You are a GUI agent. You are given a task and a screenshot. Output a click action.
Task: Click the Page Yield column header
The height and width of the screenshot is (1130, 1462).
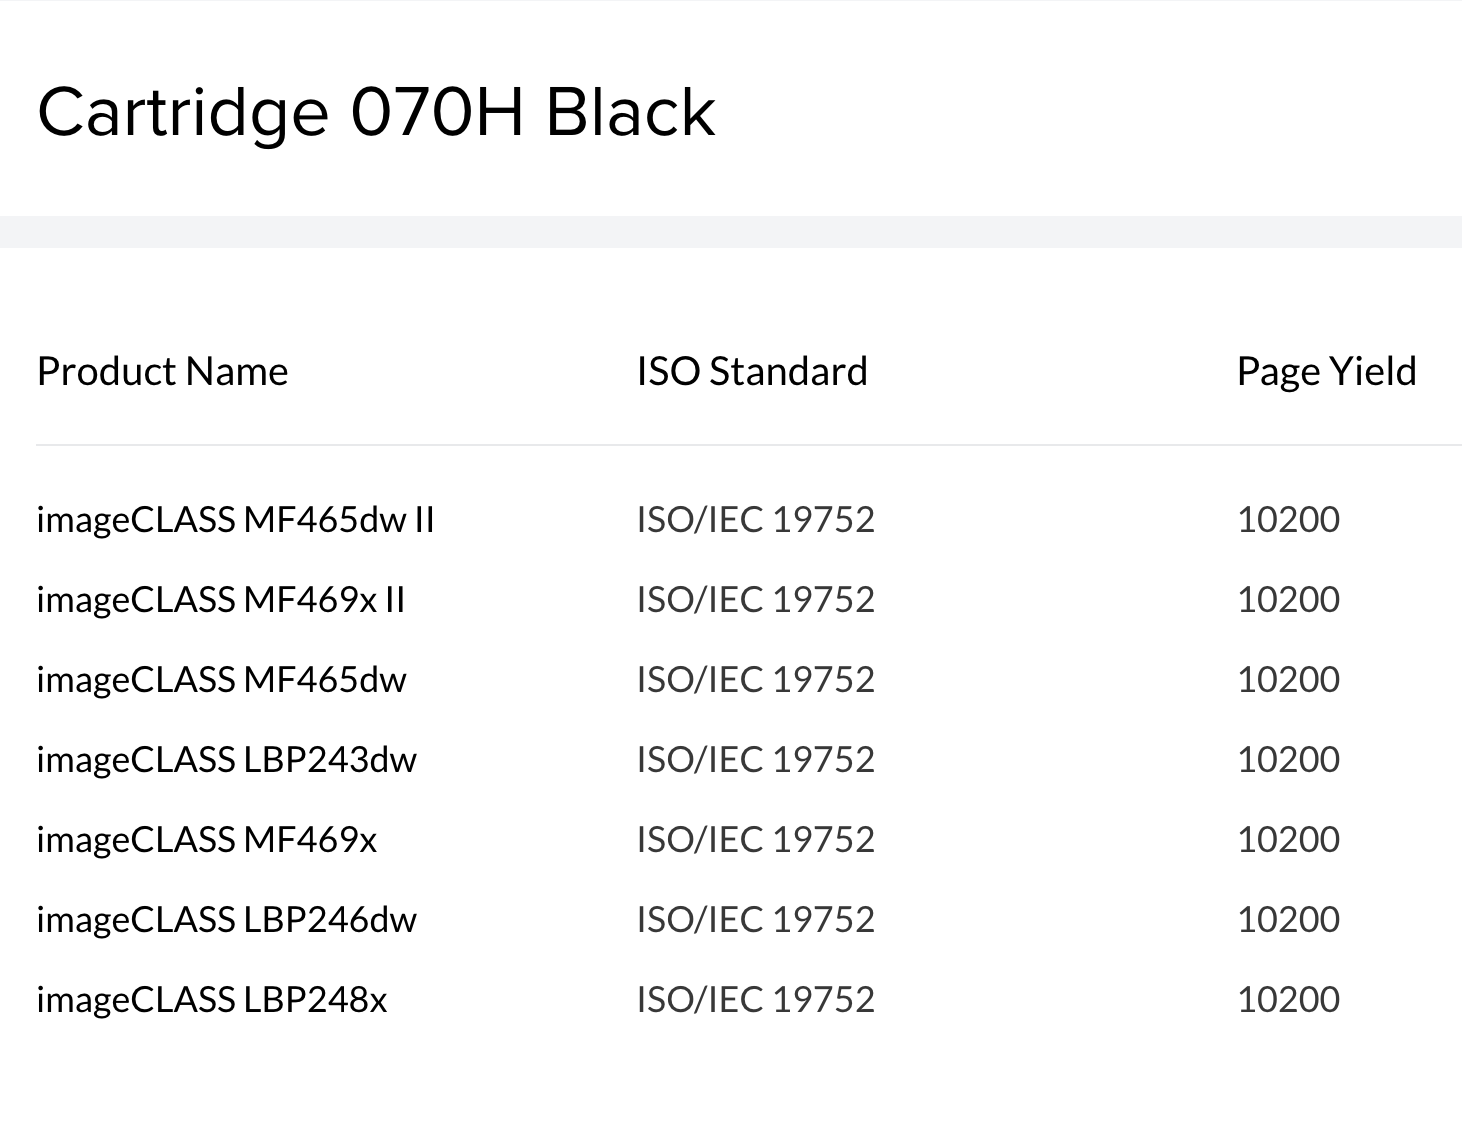[1326, 371]
